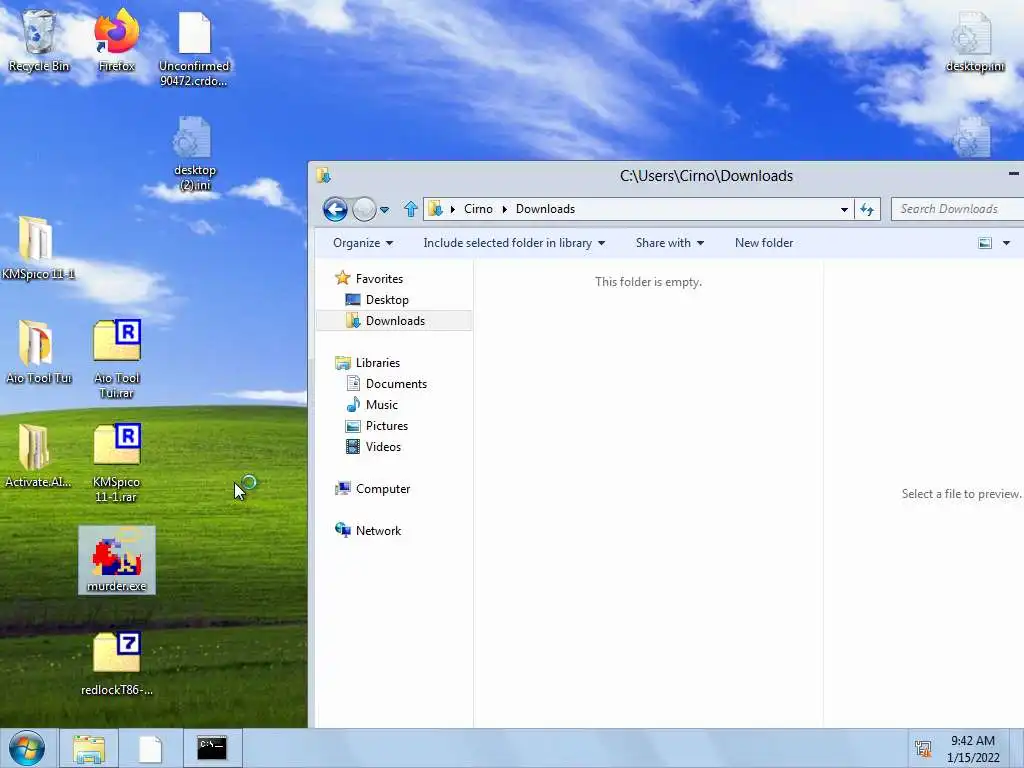Expand the arrow before Cirno in the path
This screenshot has height=768, width=1024.
coord(453,209)
